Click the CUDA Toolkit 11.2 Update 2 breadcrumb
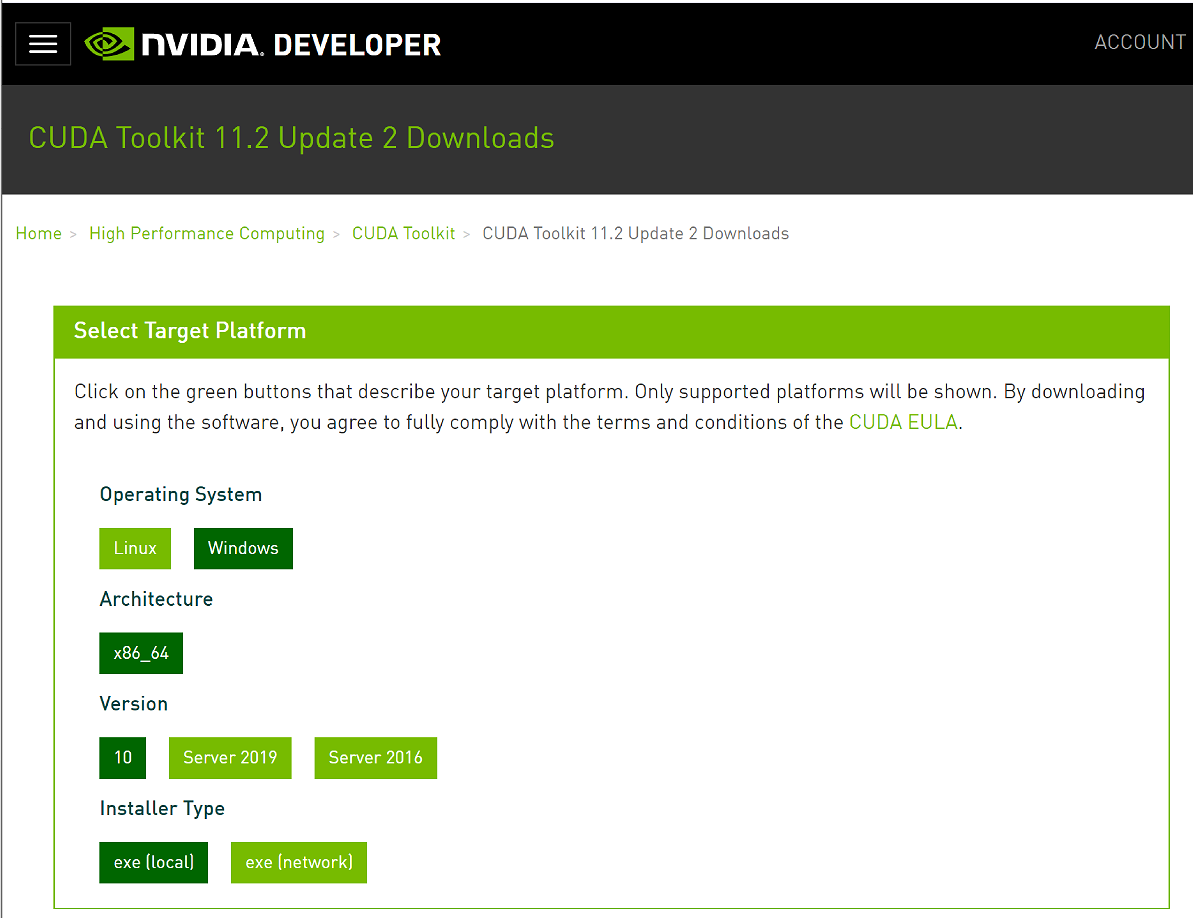This screenshot has height=918, width=1193. (x=635, y=233)
